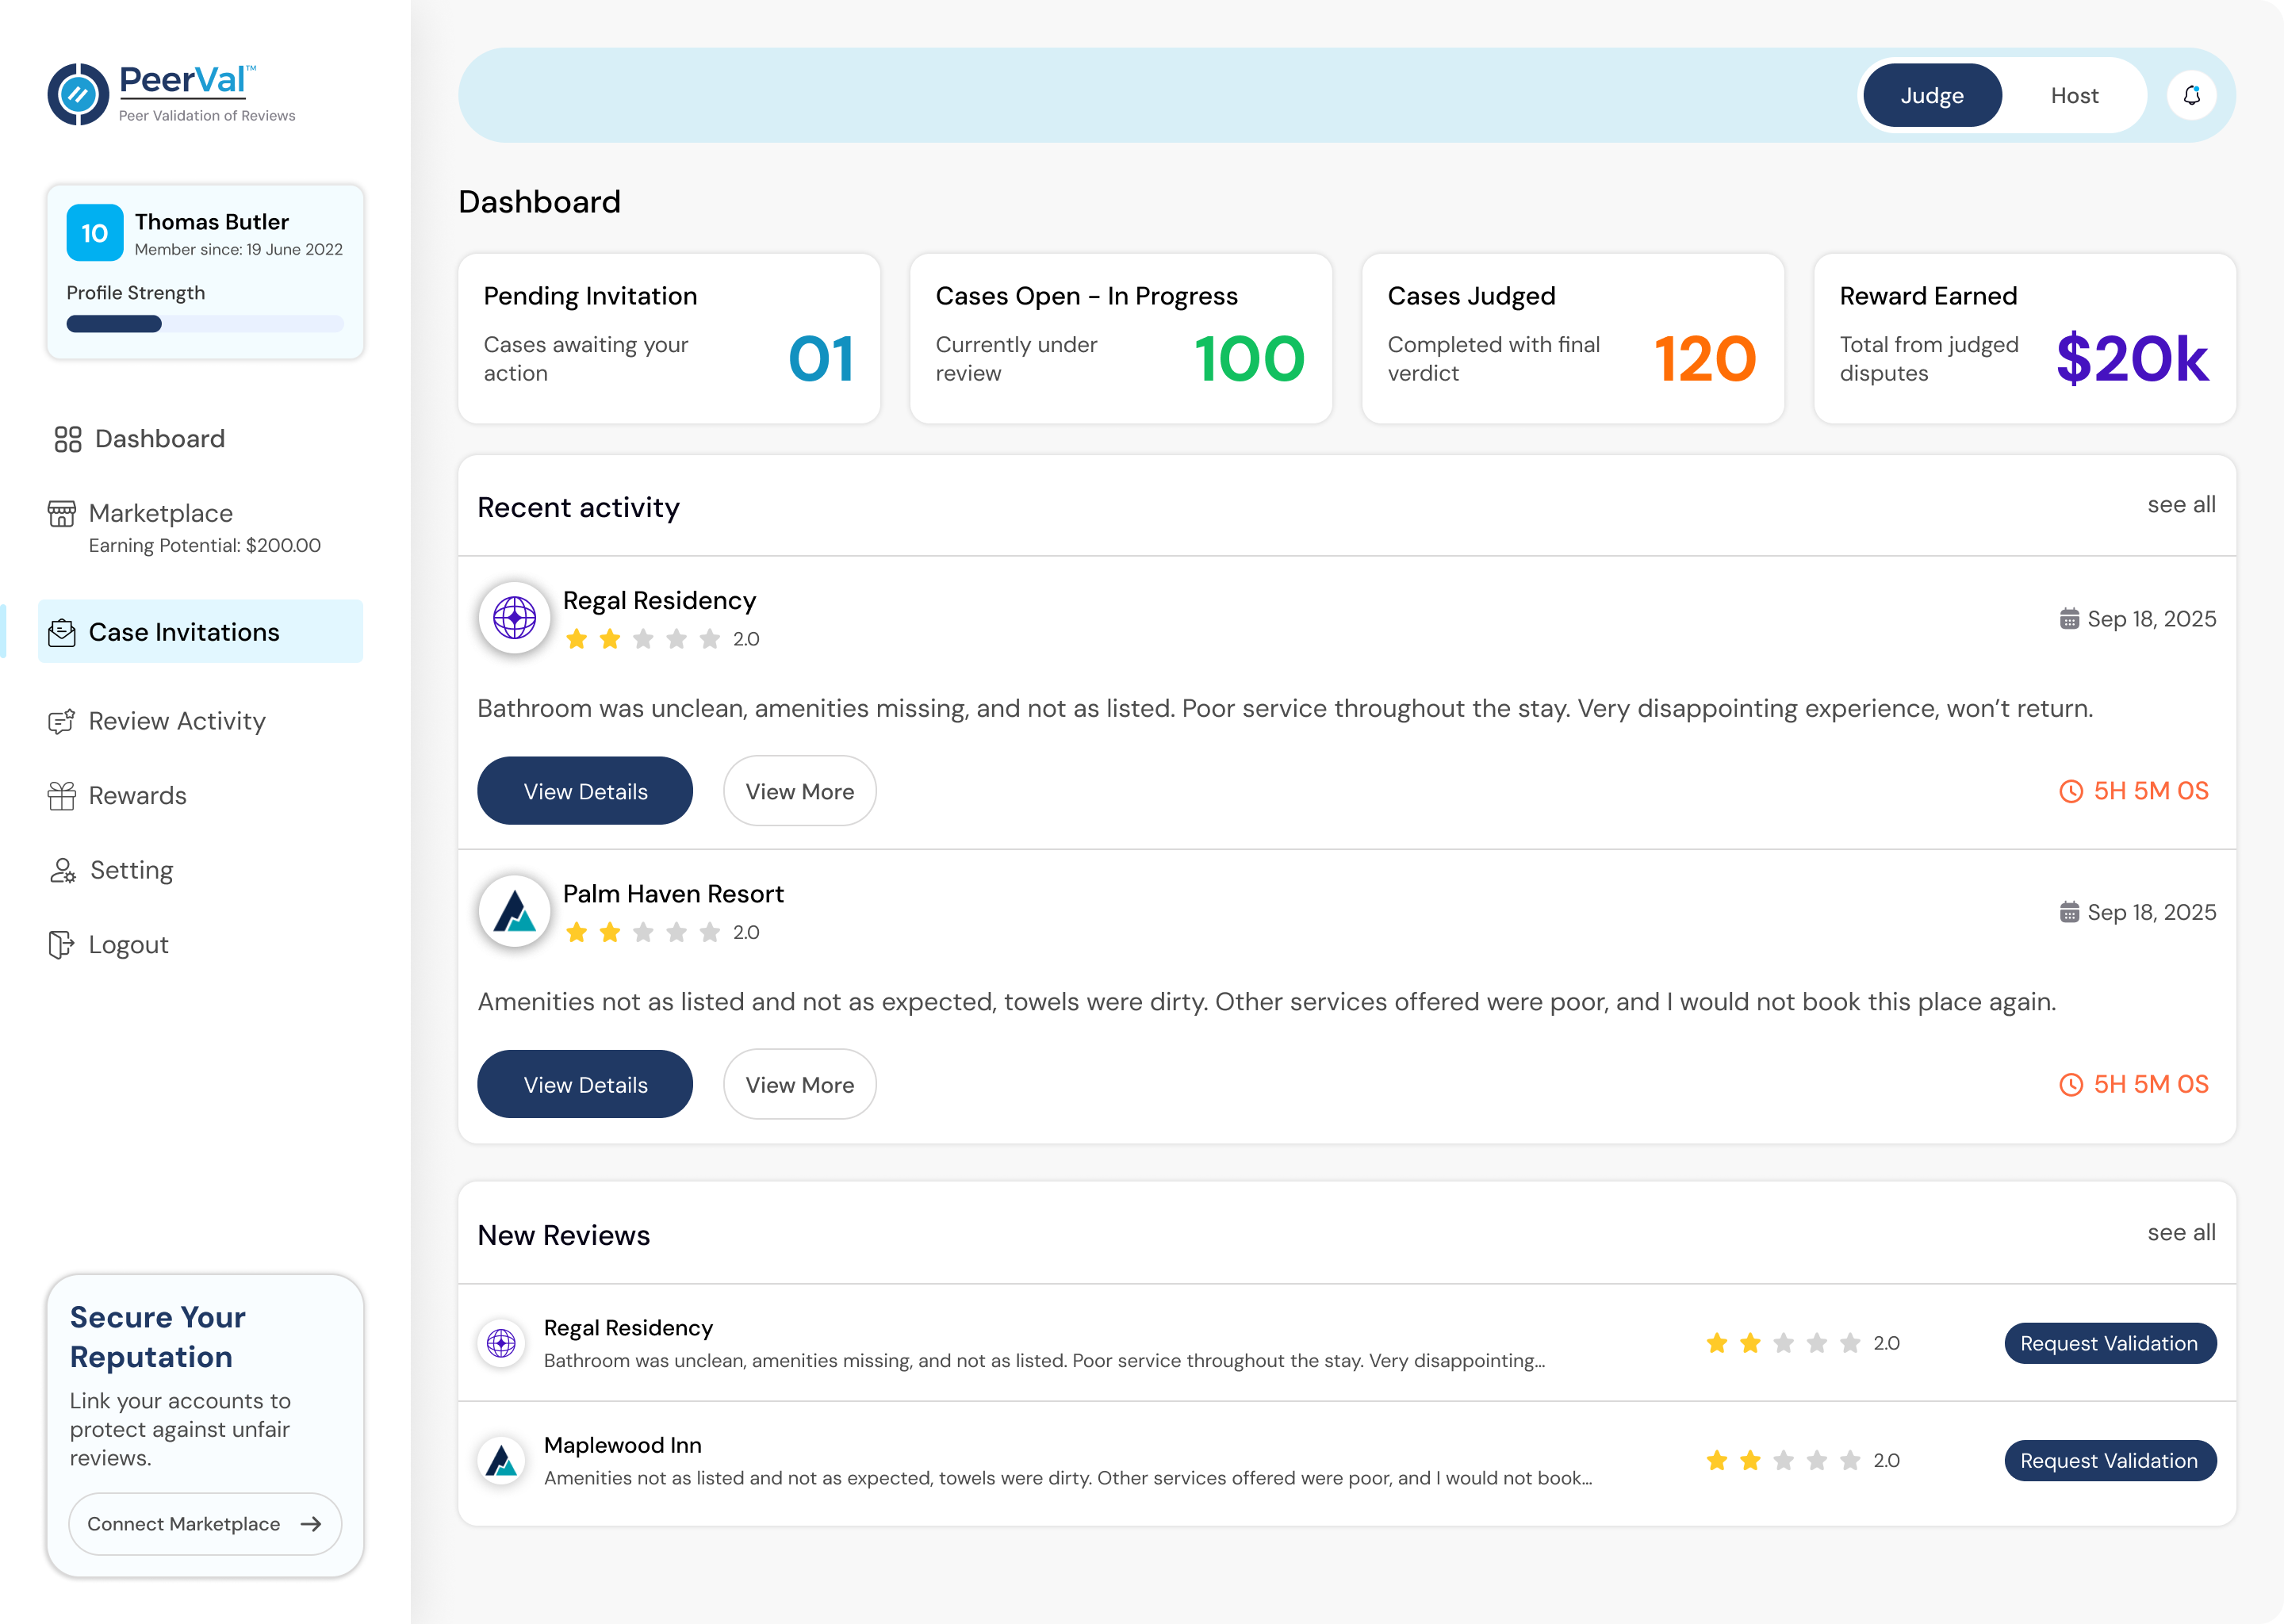The image size is (2284, 1624).
Task: View Details for Regal Residency case
Action: point(585,791)
